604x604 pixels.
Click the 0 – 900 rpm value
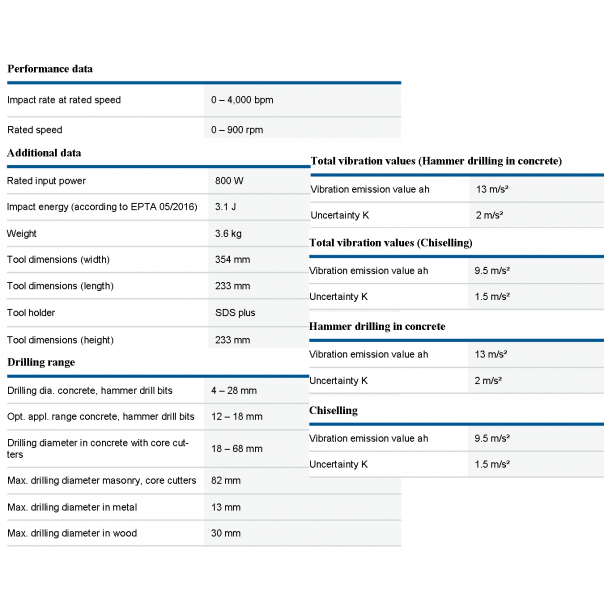(x=237, y=130)
